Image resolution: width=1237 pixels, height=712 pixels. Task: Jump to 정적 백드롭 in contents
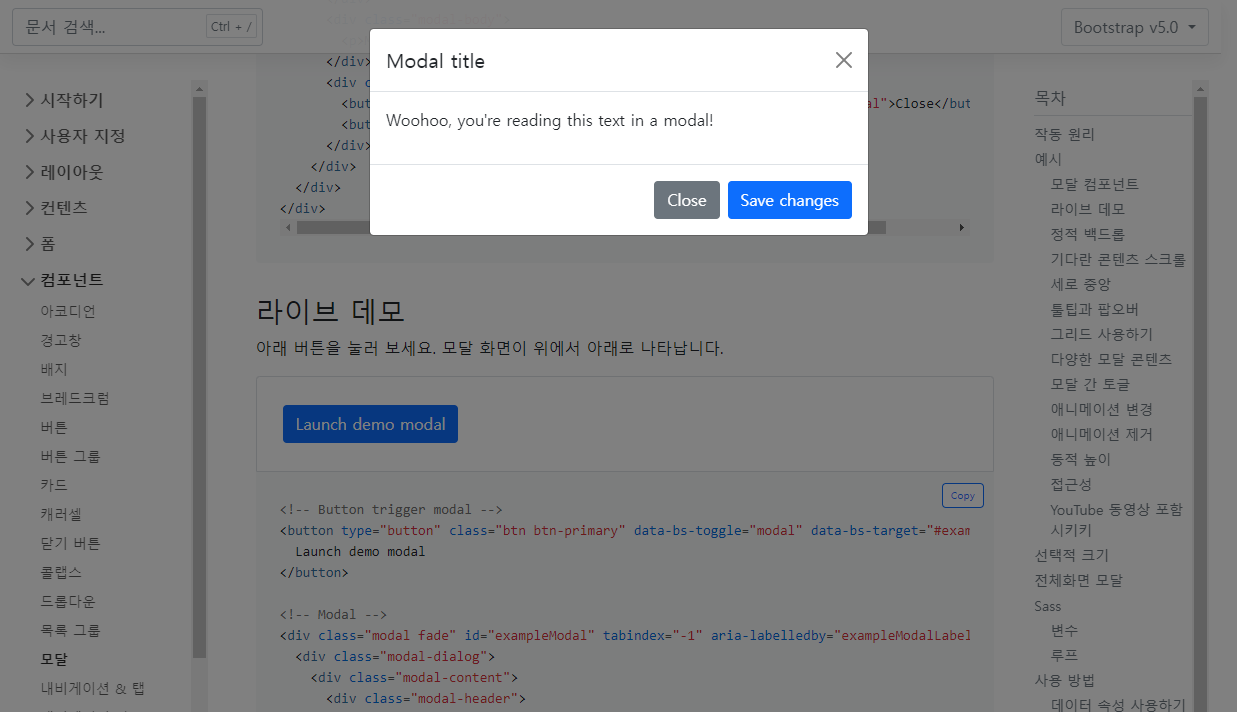point(1088,234)
